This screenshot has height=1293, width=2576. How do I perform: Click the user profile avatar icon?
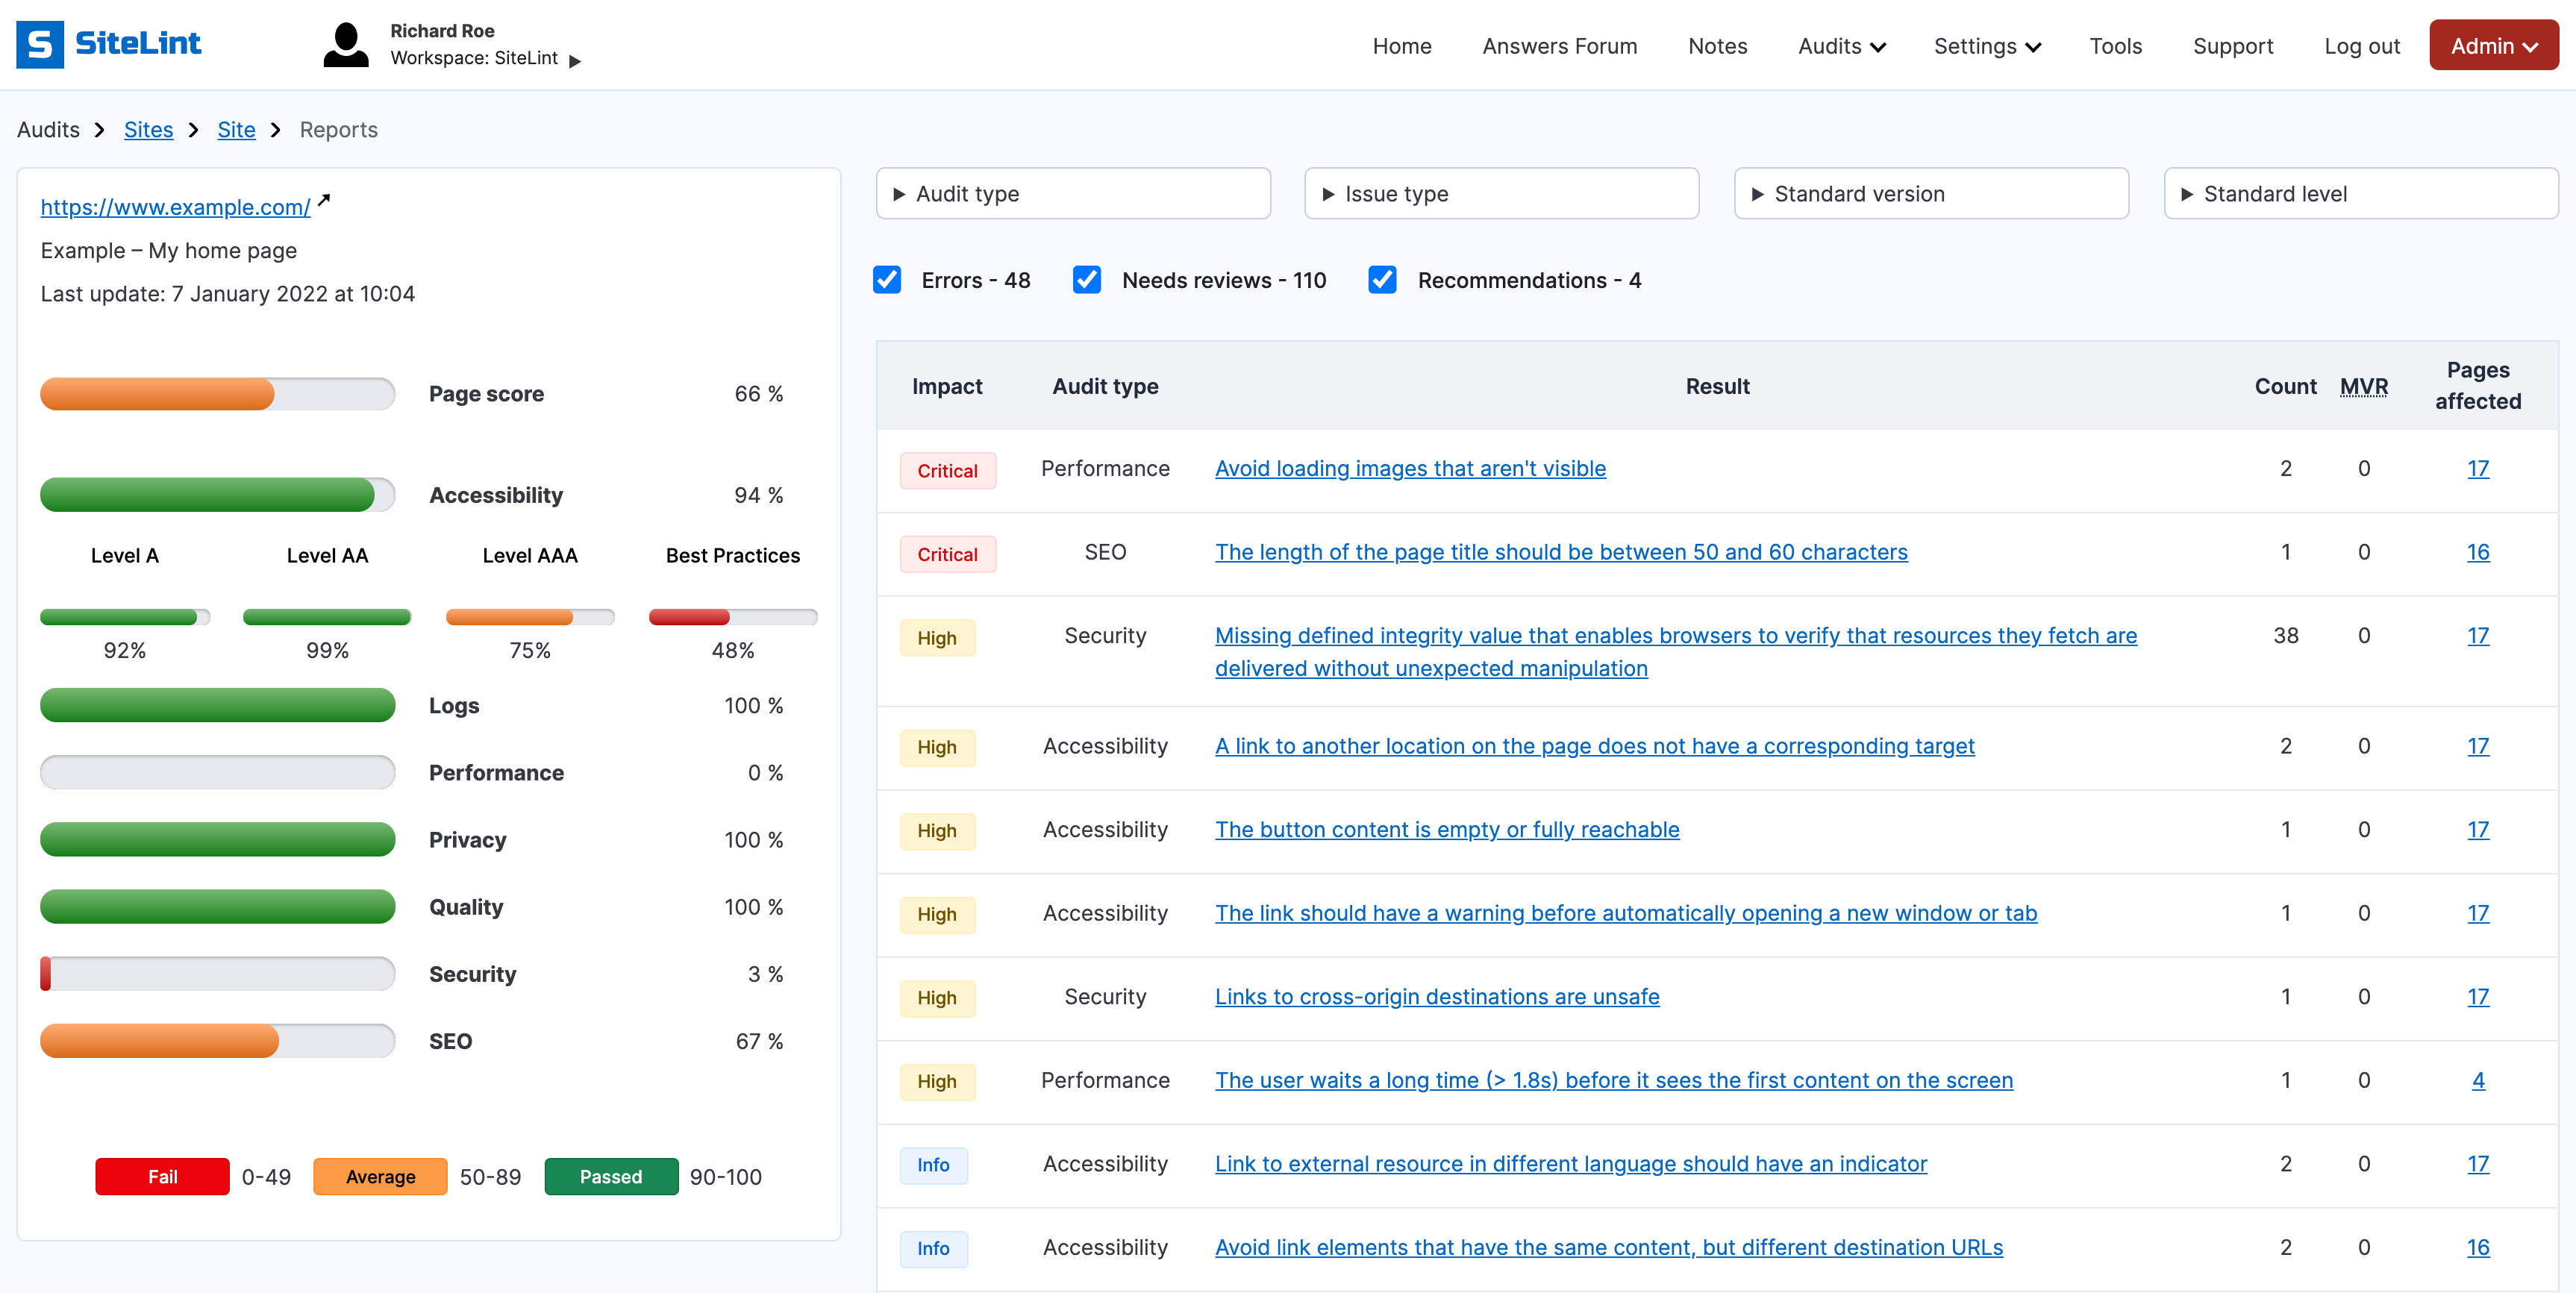[x=346, y=45]
